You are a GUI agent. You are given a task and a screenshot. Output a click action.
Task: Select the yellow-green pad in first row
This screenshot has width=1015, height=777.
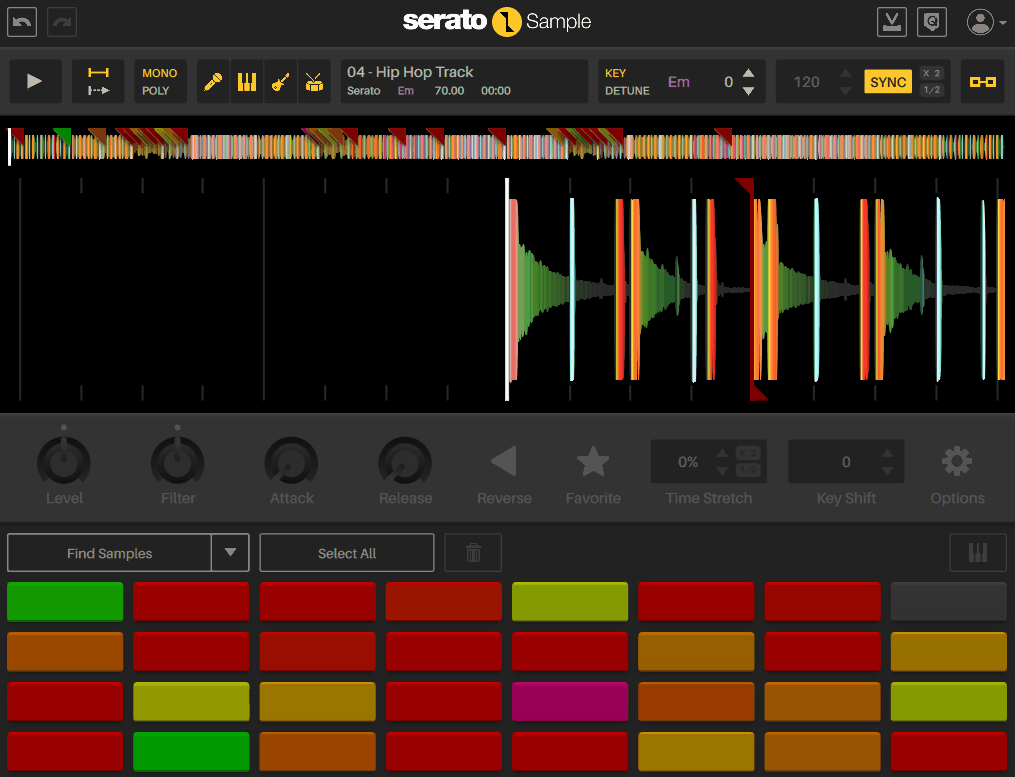[x=570, y=602]
